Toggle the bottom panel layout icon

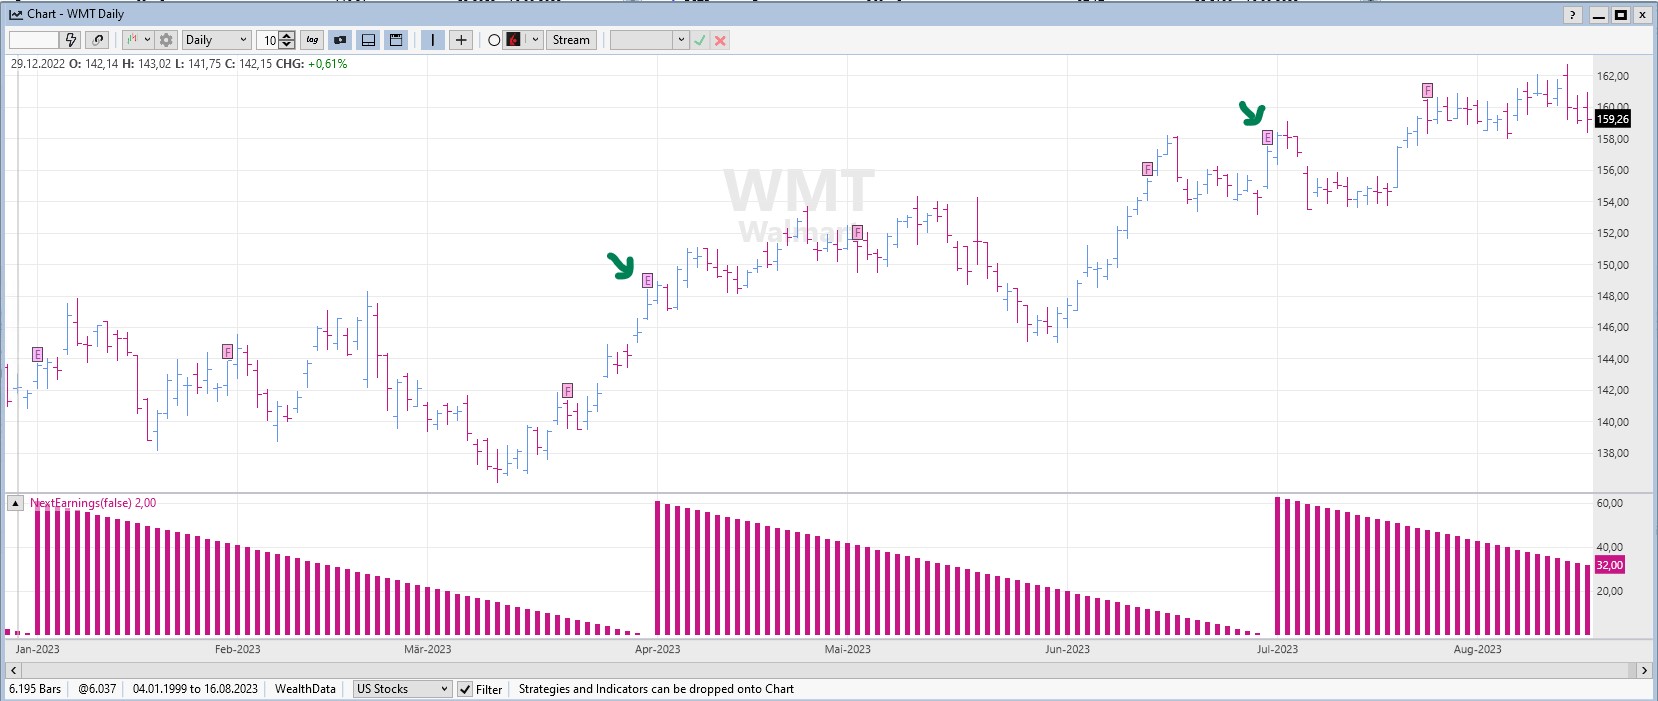pyautogui.click(x=369, y=40)
